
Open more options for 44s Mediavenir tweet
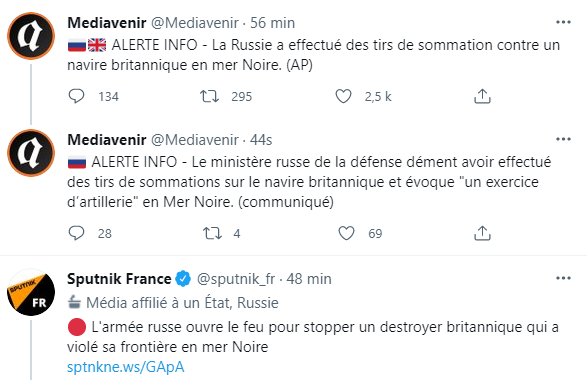tap(563, 139)
